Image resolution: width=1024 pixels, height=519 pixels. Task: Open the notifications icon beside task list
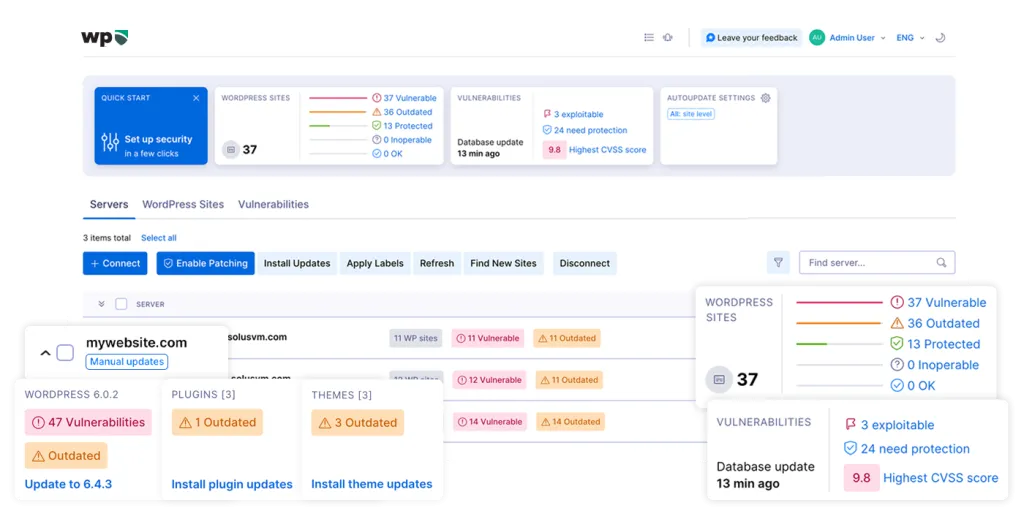(x=667, y=38)
